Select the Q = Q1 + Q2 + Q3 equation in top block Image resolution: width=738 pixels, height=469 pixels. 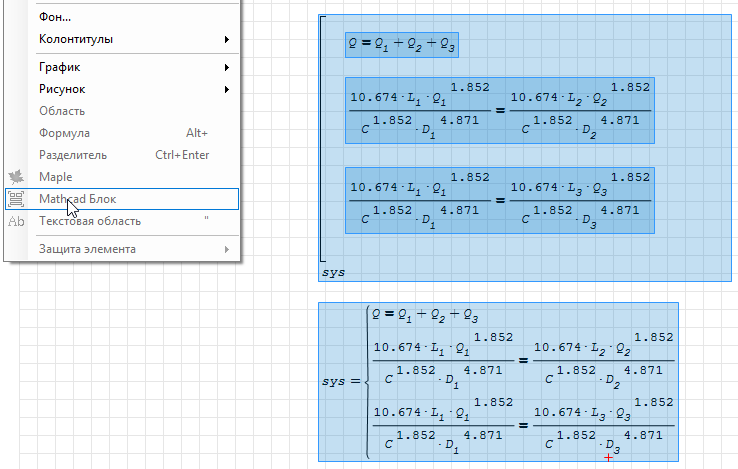(403, 44)
